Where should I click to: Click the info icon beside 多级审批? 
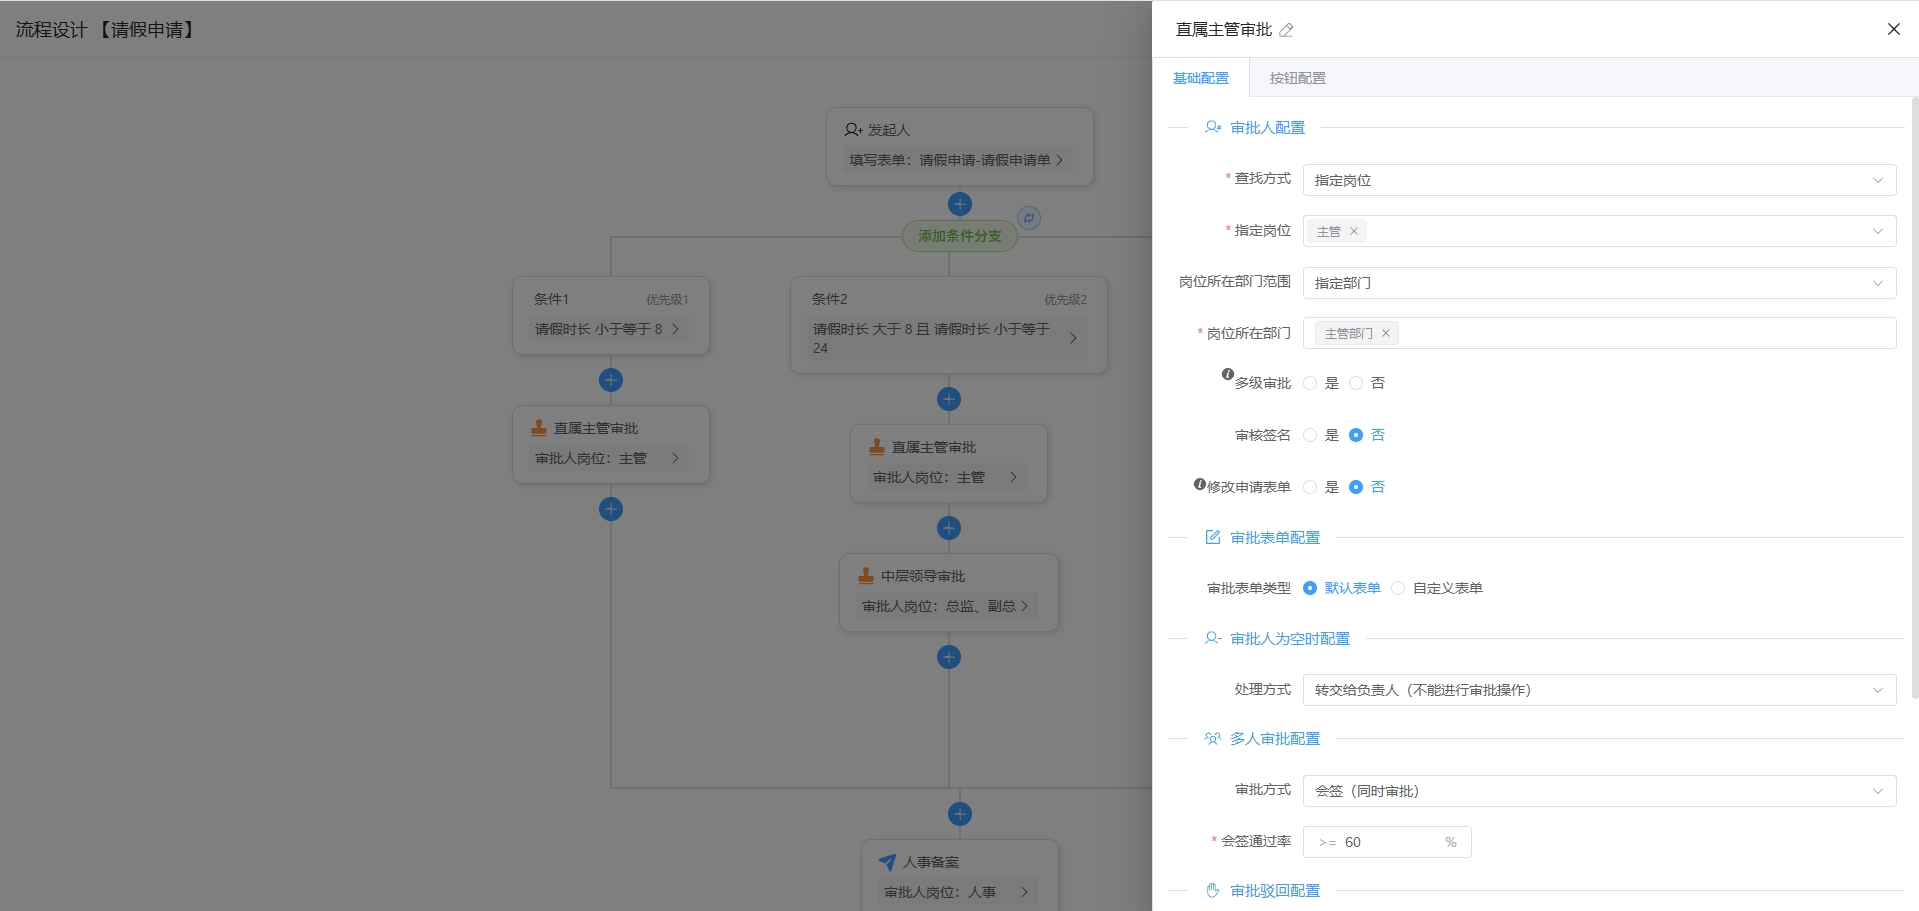tap(1227, 375)
